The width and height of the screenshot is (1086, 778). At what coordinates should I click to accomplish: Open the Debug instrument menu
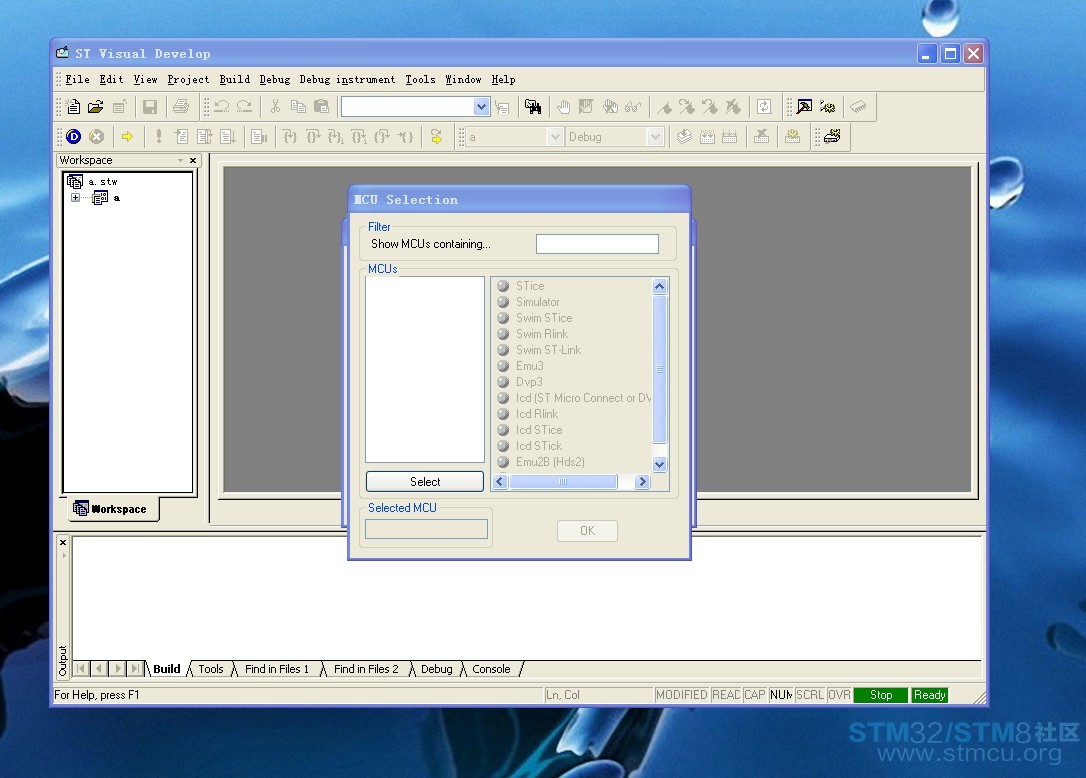tap(347, 80)
